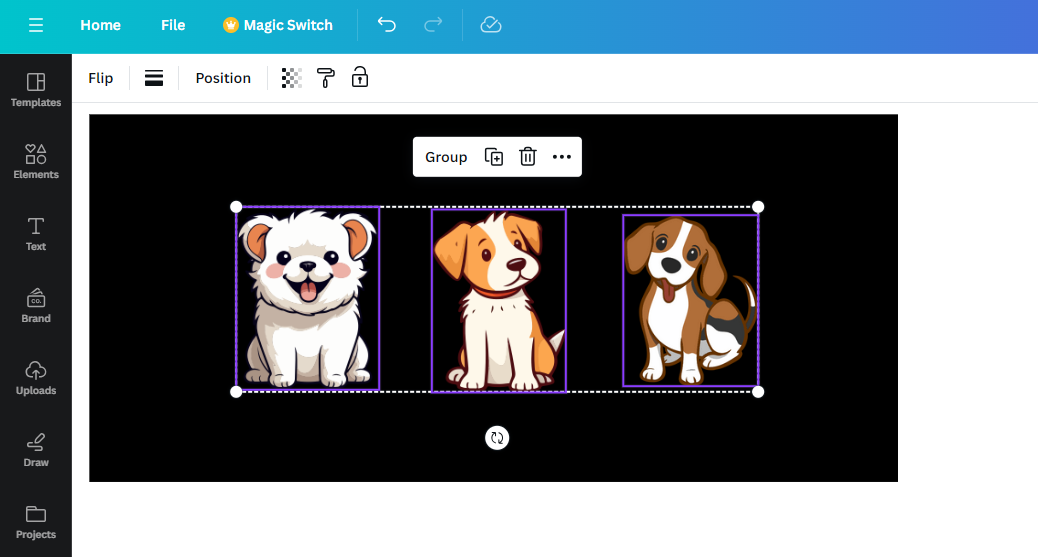Check cloud save status icon
The height and width of the screenshot is (557, 1038).
pos(491,25)
